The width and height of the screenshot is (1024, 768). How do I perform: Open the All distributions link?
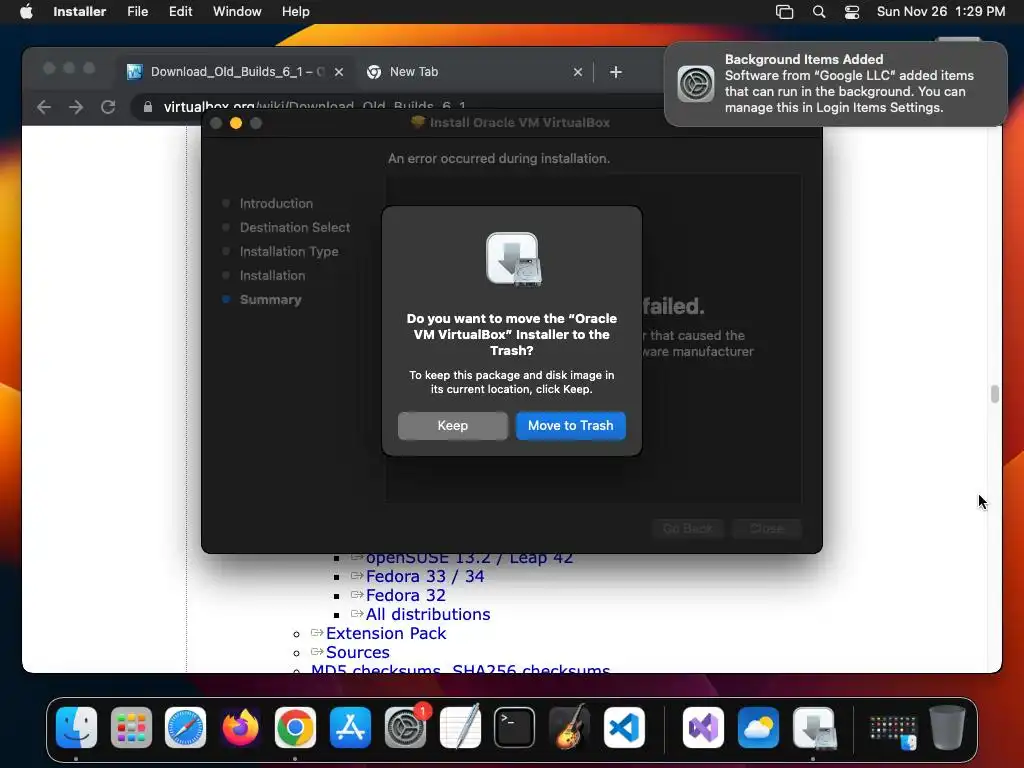[428, 614]
